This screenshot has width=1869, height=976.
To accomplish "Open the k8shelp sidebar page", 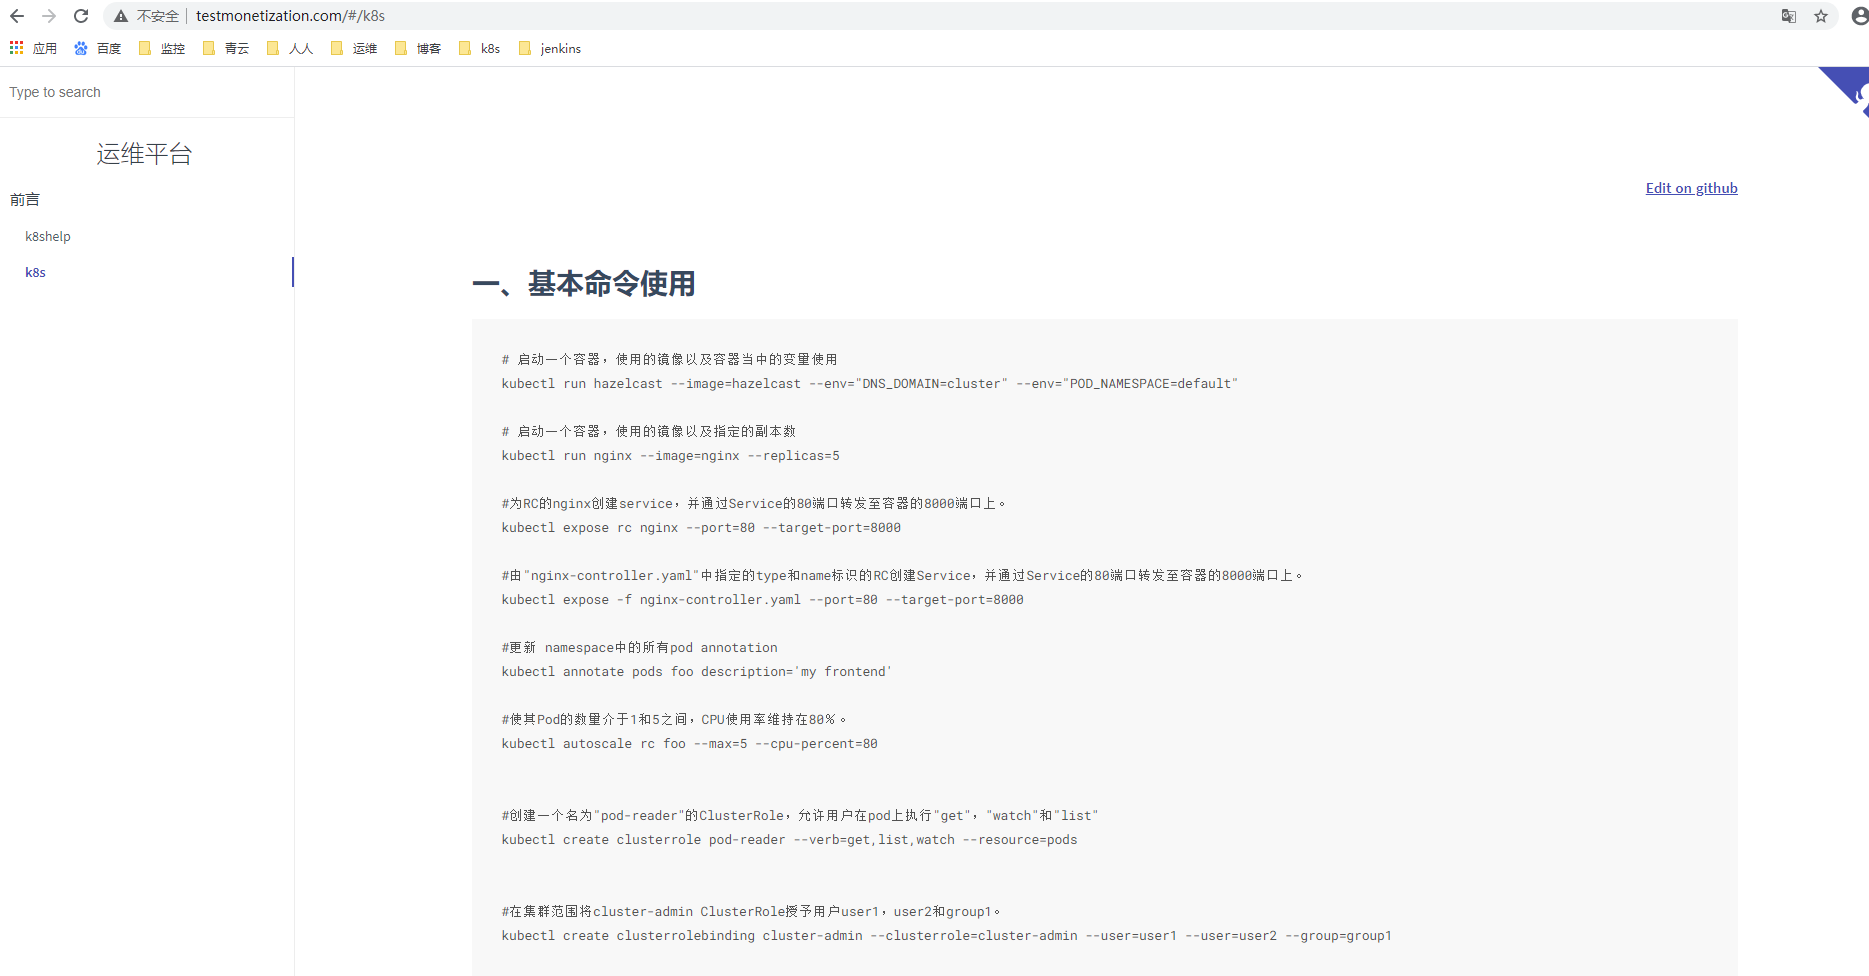I will pos(48,236).
